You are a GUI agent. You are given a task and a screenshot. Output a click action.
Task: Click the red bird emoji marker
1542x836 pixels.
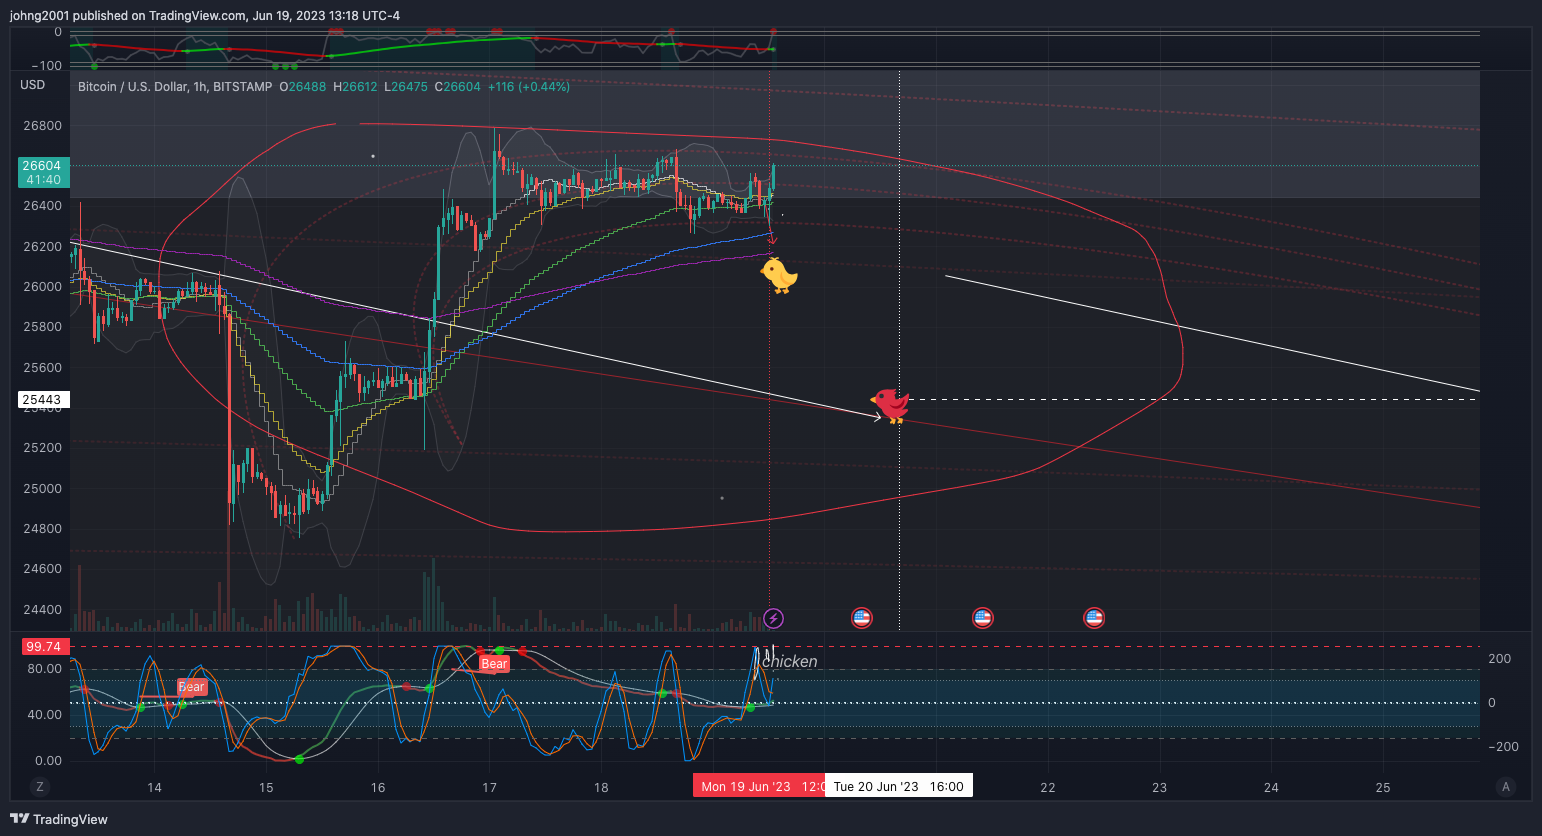890,405
